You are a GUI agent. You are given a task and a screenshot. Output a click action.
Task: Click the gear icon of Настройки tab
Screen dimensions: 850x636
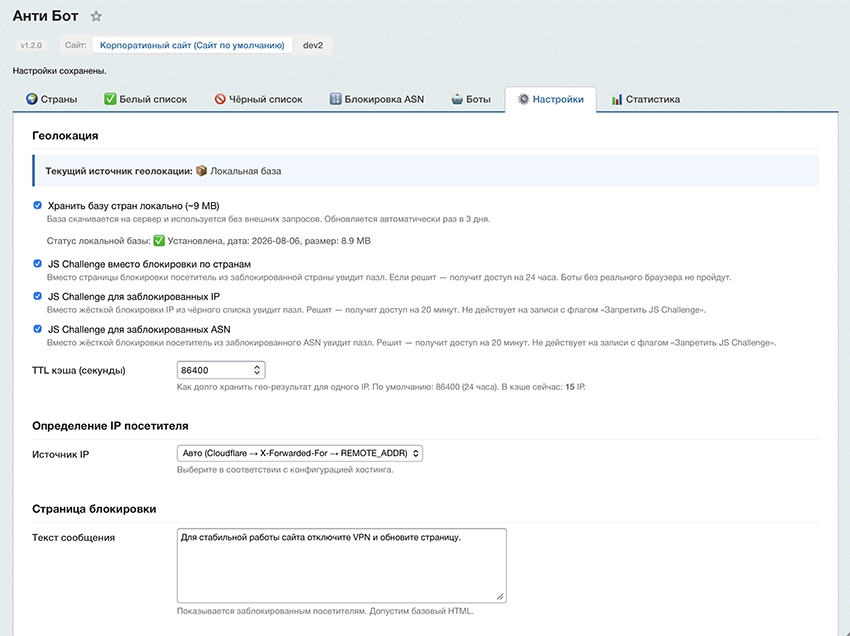523,99
